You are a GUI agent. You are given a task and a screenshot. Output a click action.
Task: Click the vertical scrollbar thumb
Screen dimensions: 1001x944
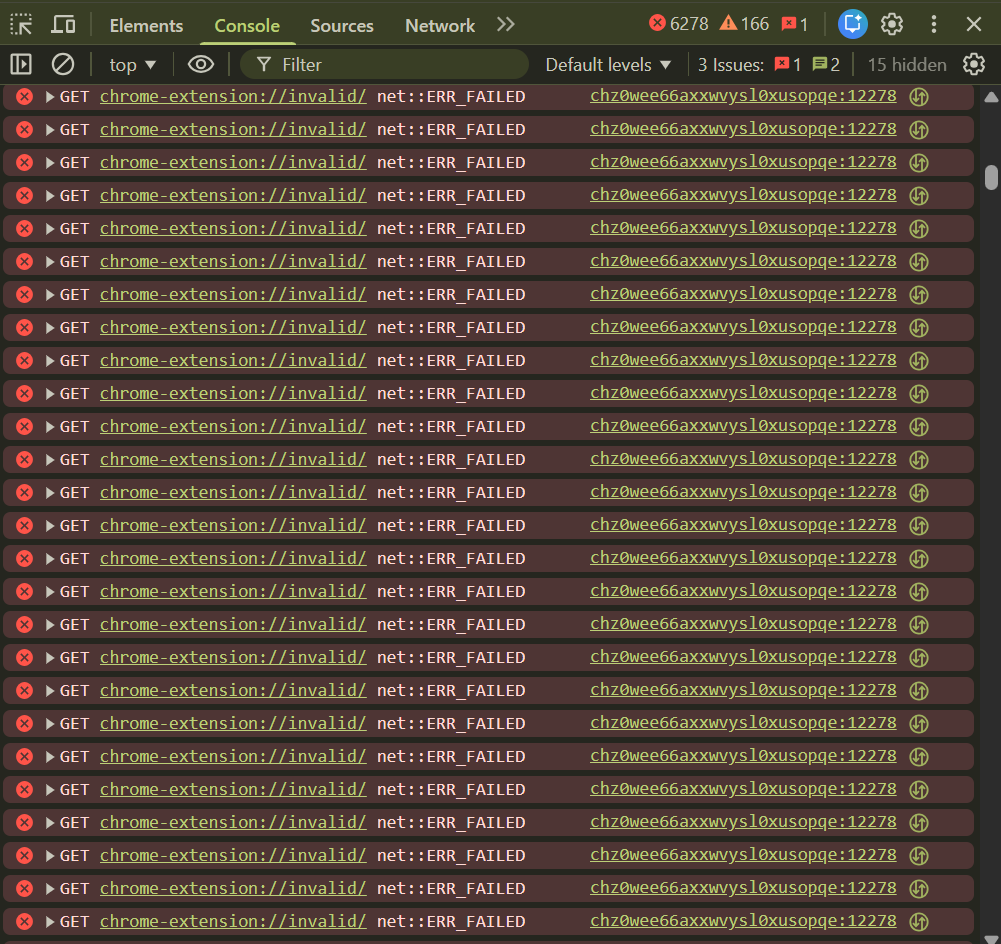[991, 177]
